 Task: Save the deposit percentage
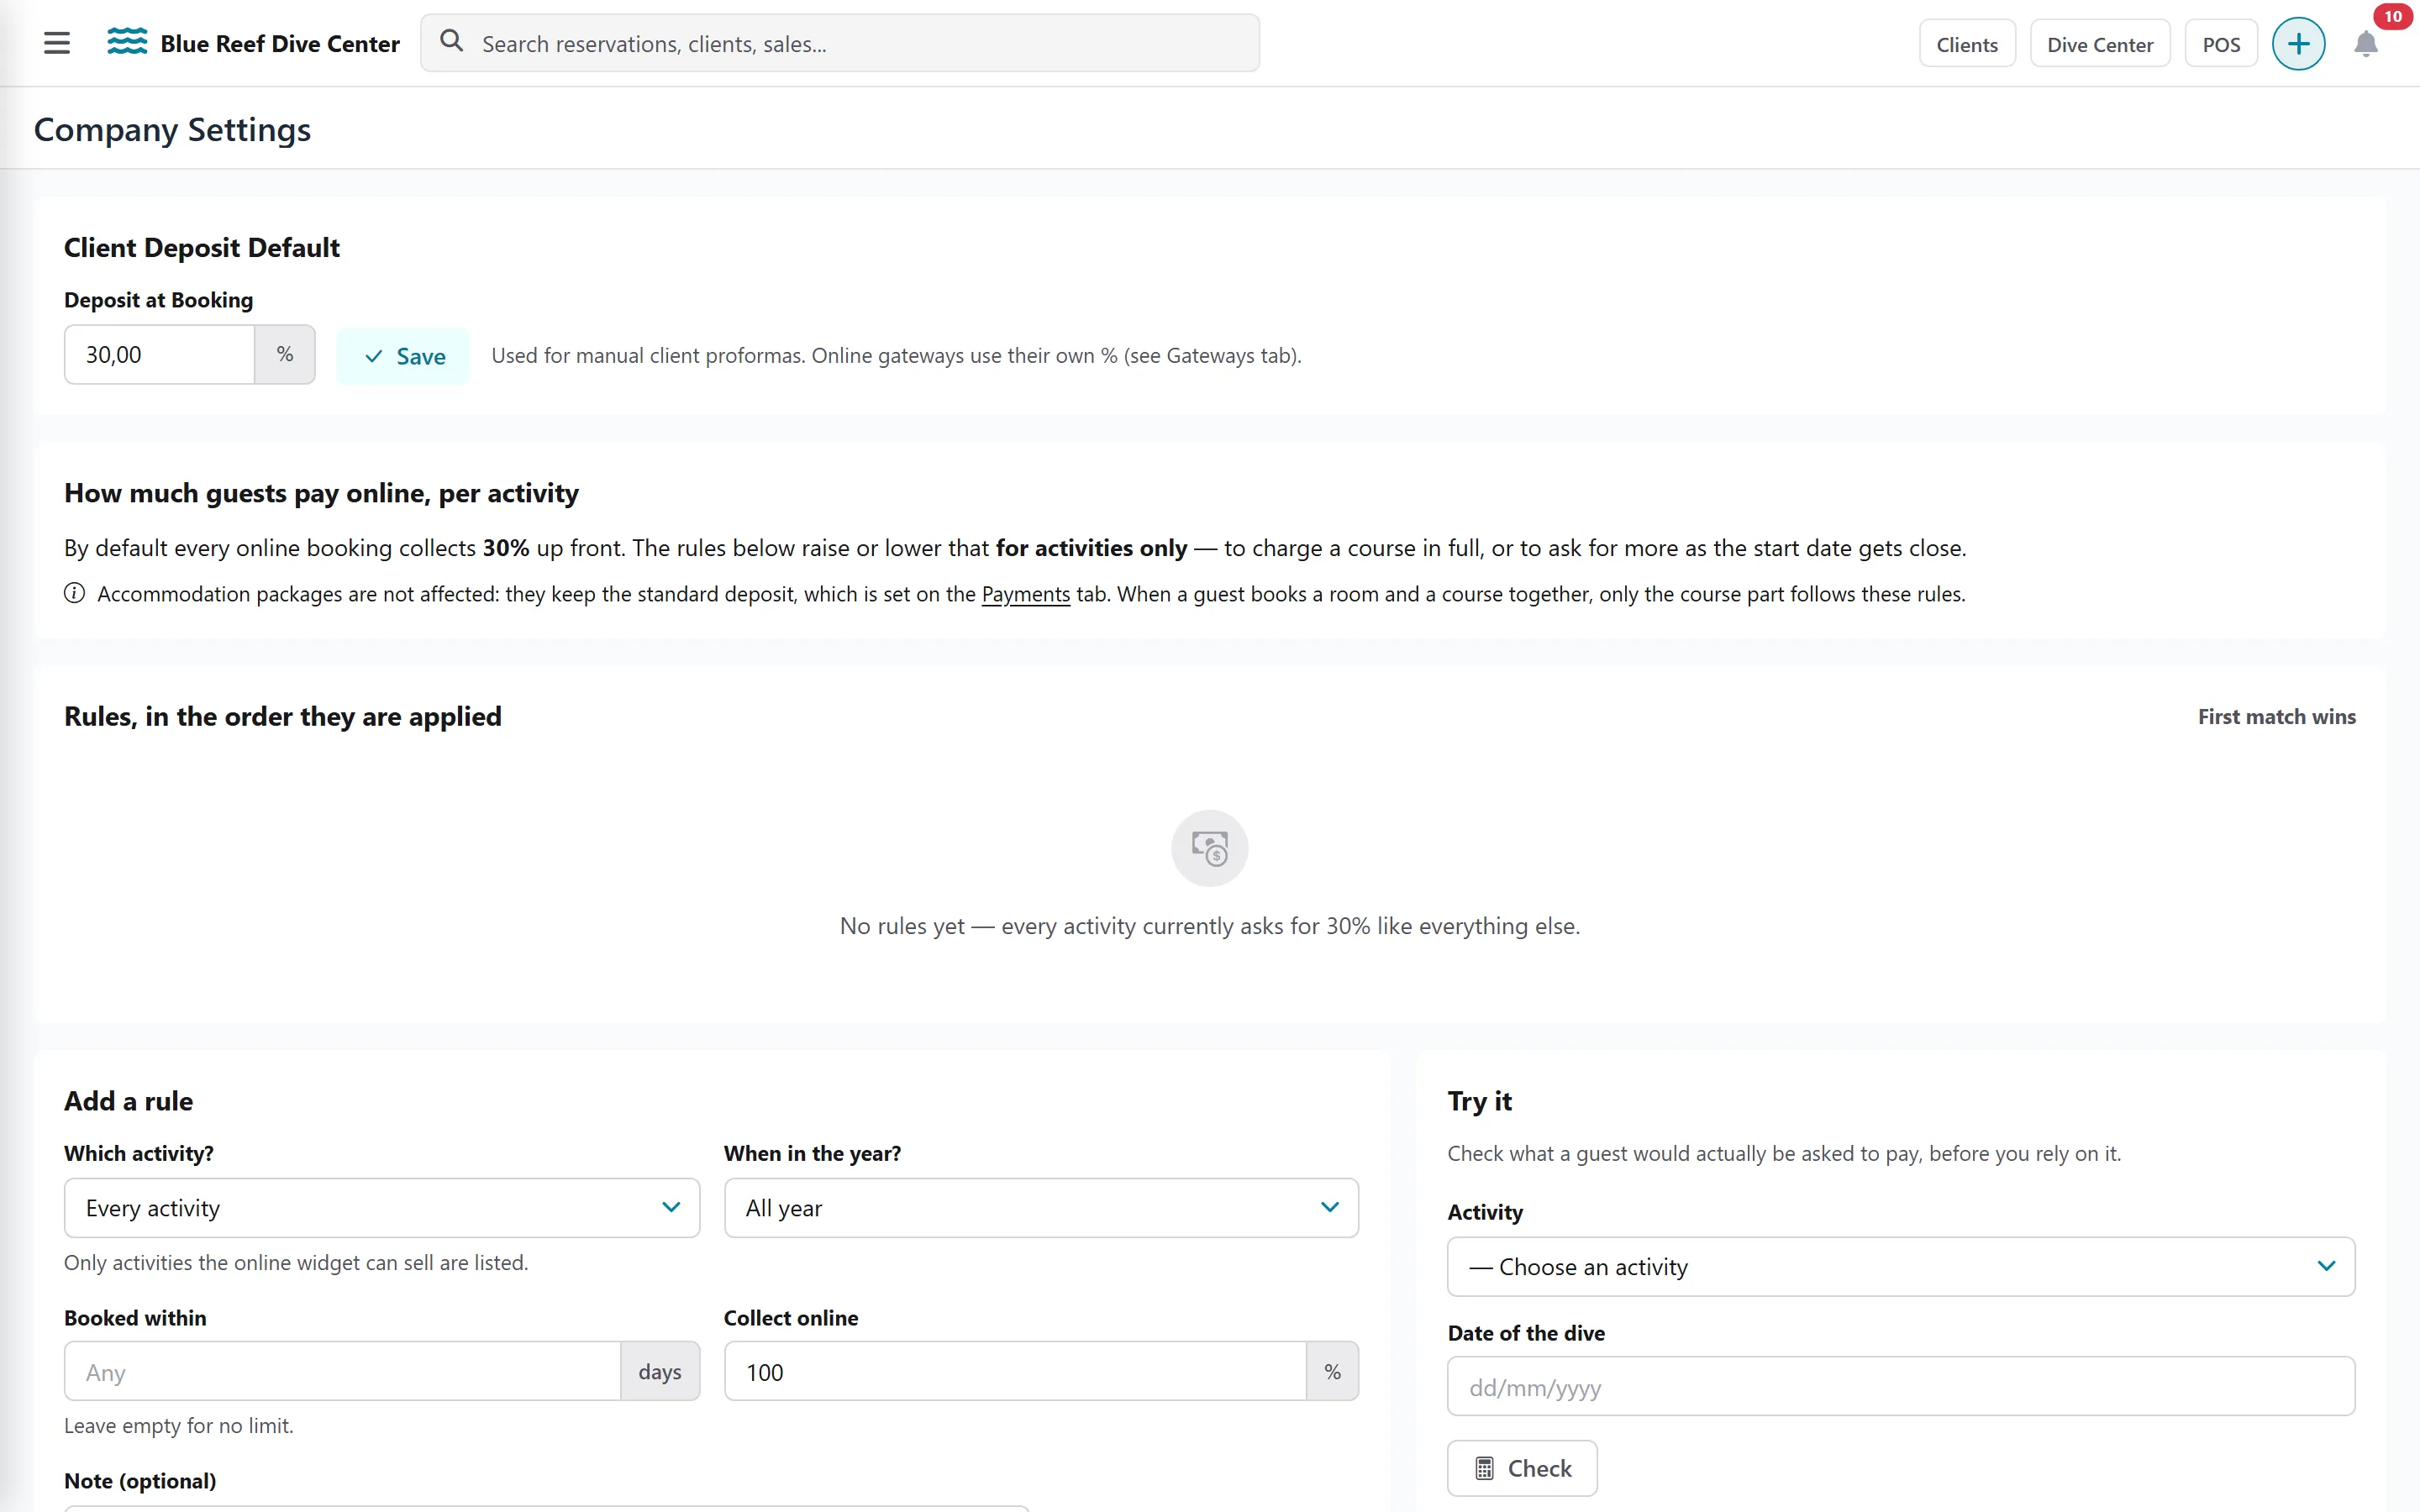click(403, 356)
